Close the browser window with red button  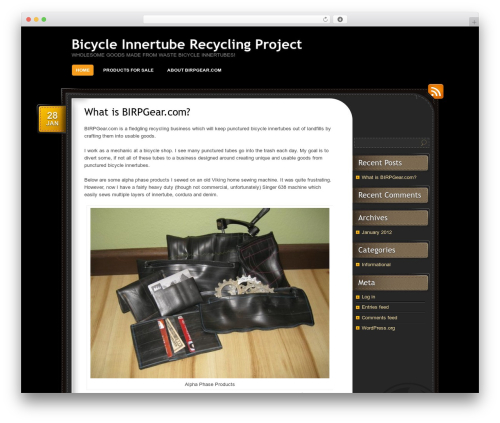29,19
